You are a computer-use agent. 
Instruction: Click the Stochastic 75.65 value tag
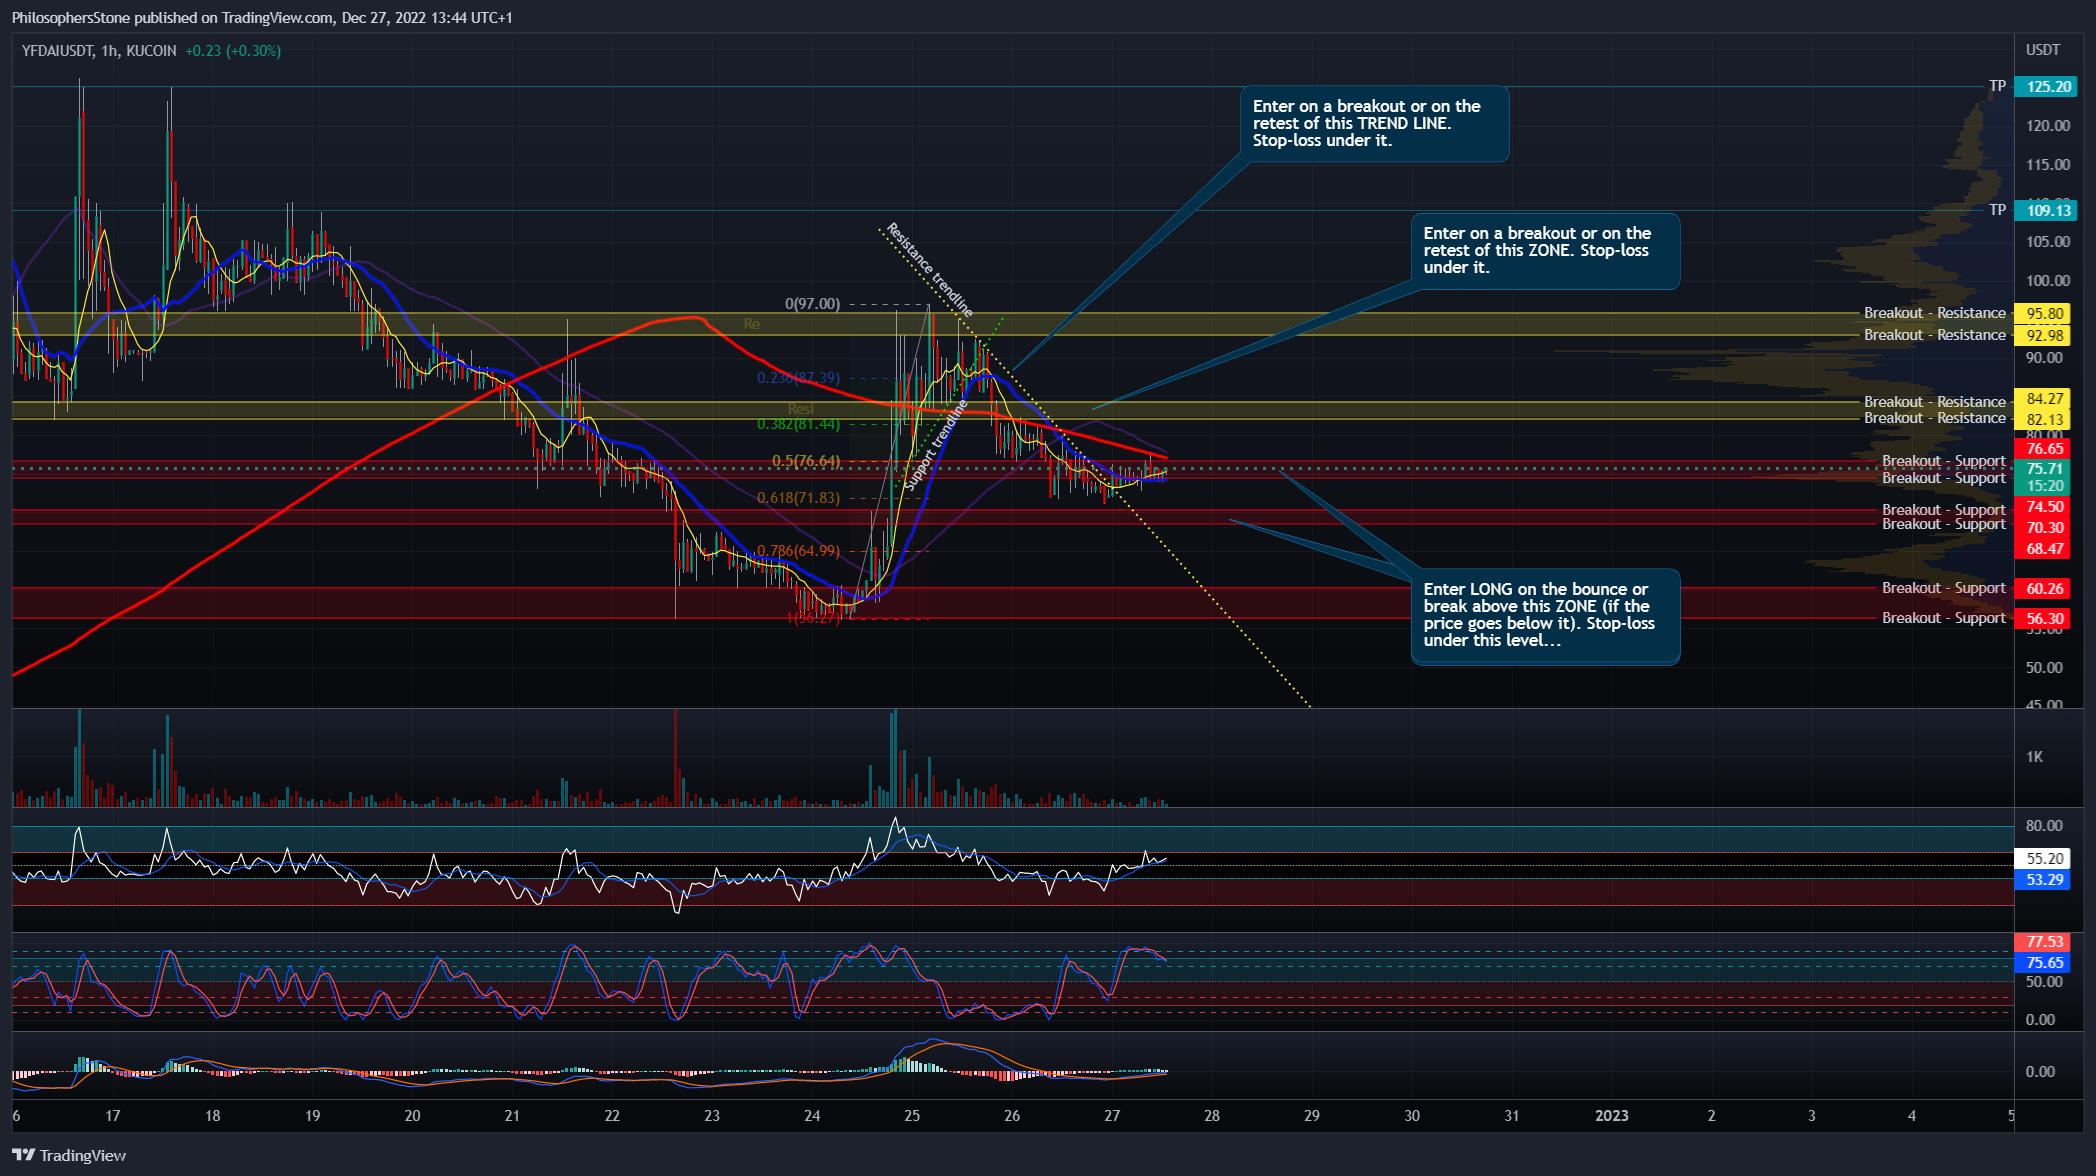tap(2043, 963)
